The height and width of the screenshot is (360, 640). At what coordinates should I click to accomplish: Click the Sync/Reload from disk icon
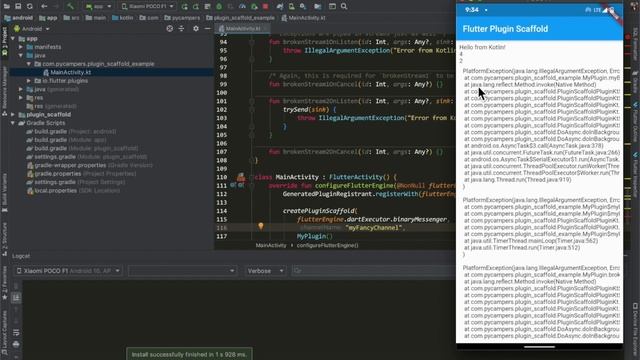point(30,6)
